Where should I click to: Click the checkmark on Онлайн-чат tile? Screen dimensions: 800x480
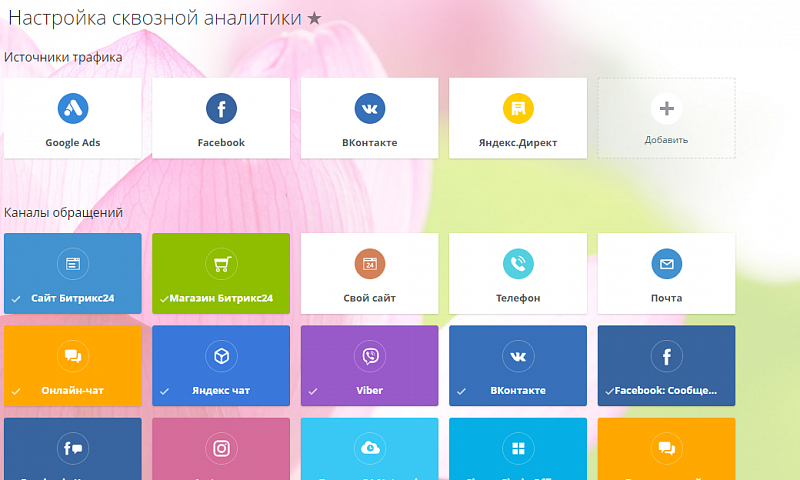pos(16,391)
